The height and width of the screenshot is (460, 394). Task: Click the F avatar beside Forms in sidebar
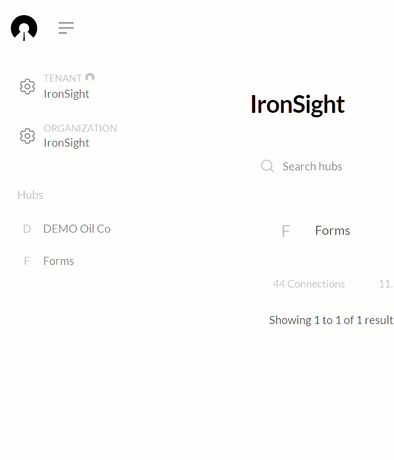(27, 261)
